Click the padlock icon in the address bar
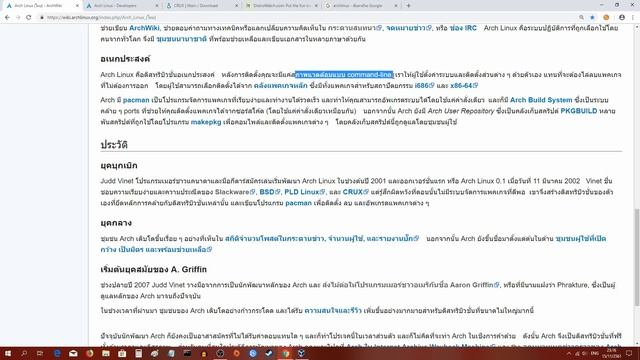Image resolution: width=640 pixels, height=360 pixels. coord(42,18)
